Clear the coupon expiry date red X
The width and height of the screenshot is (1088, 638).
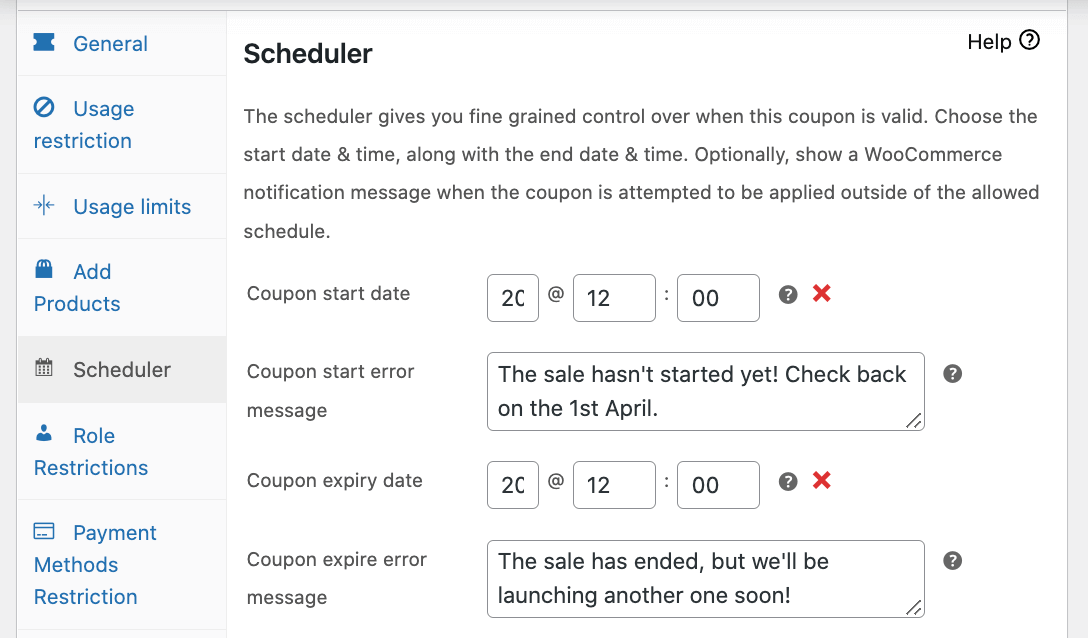822,481
